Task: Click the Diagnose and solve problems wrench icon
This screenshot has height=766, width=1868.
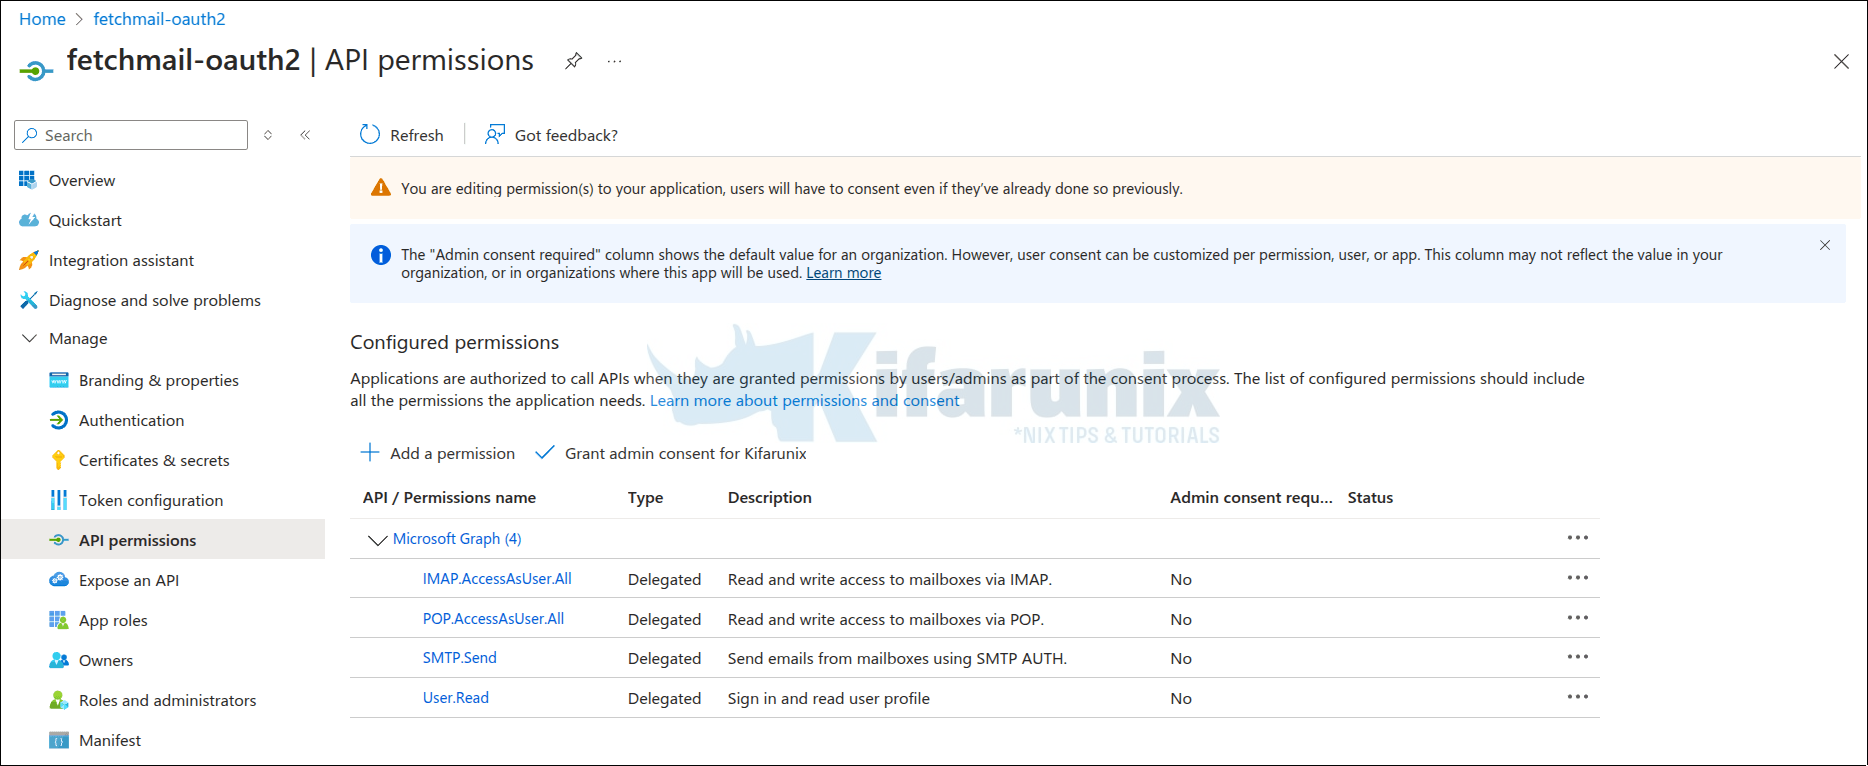Action: 28,300
